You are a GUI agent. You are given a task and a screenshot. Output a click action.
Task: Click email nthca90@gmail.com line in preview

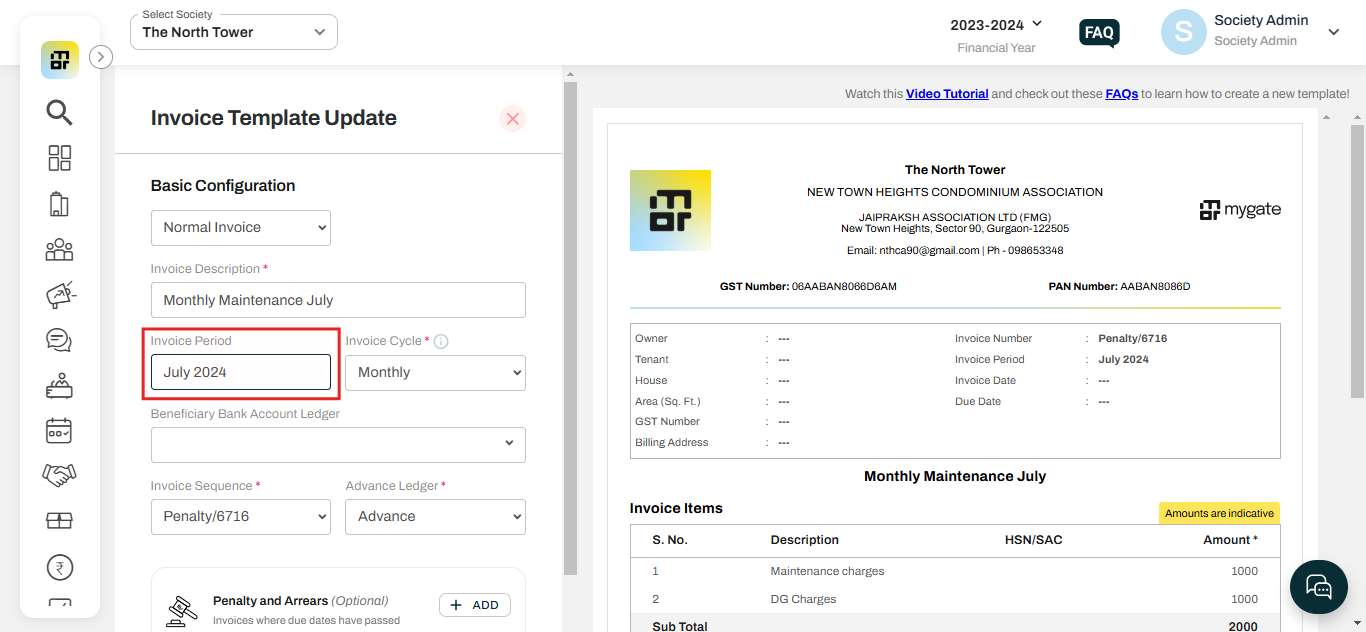point(955,250)
